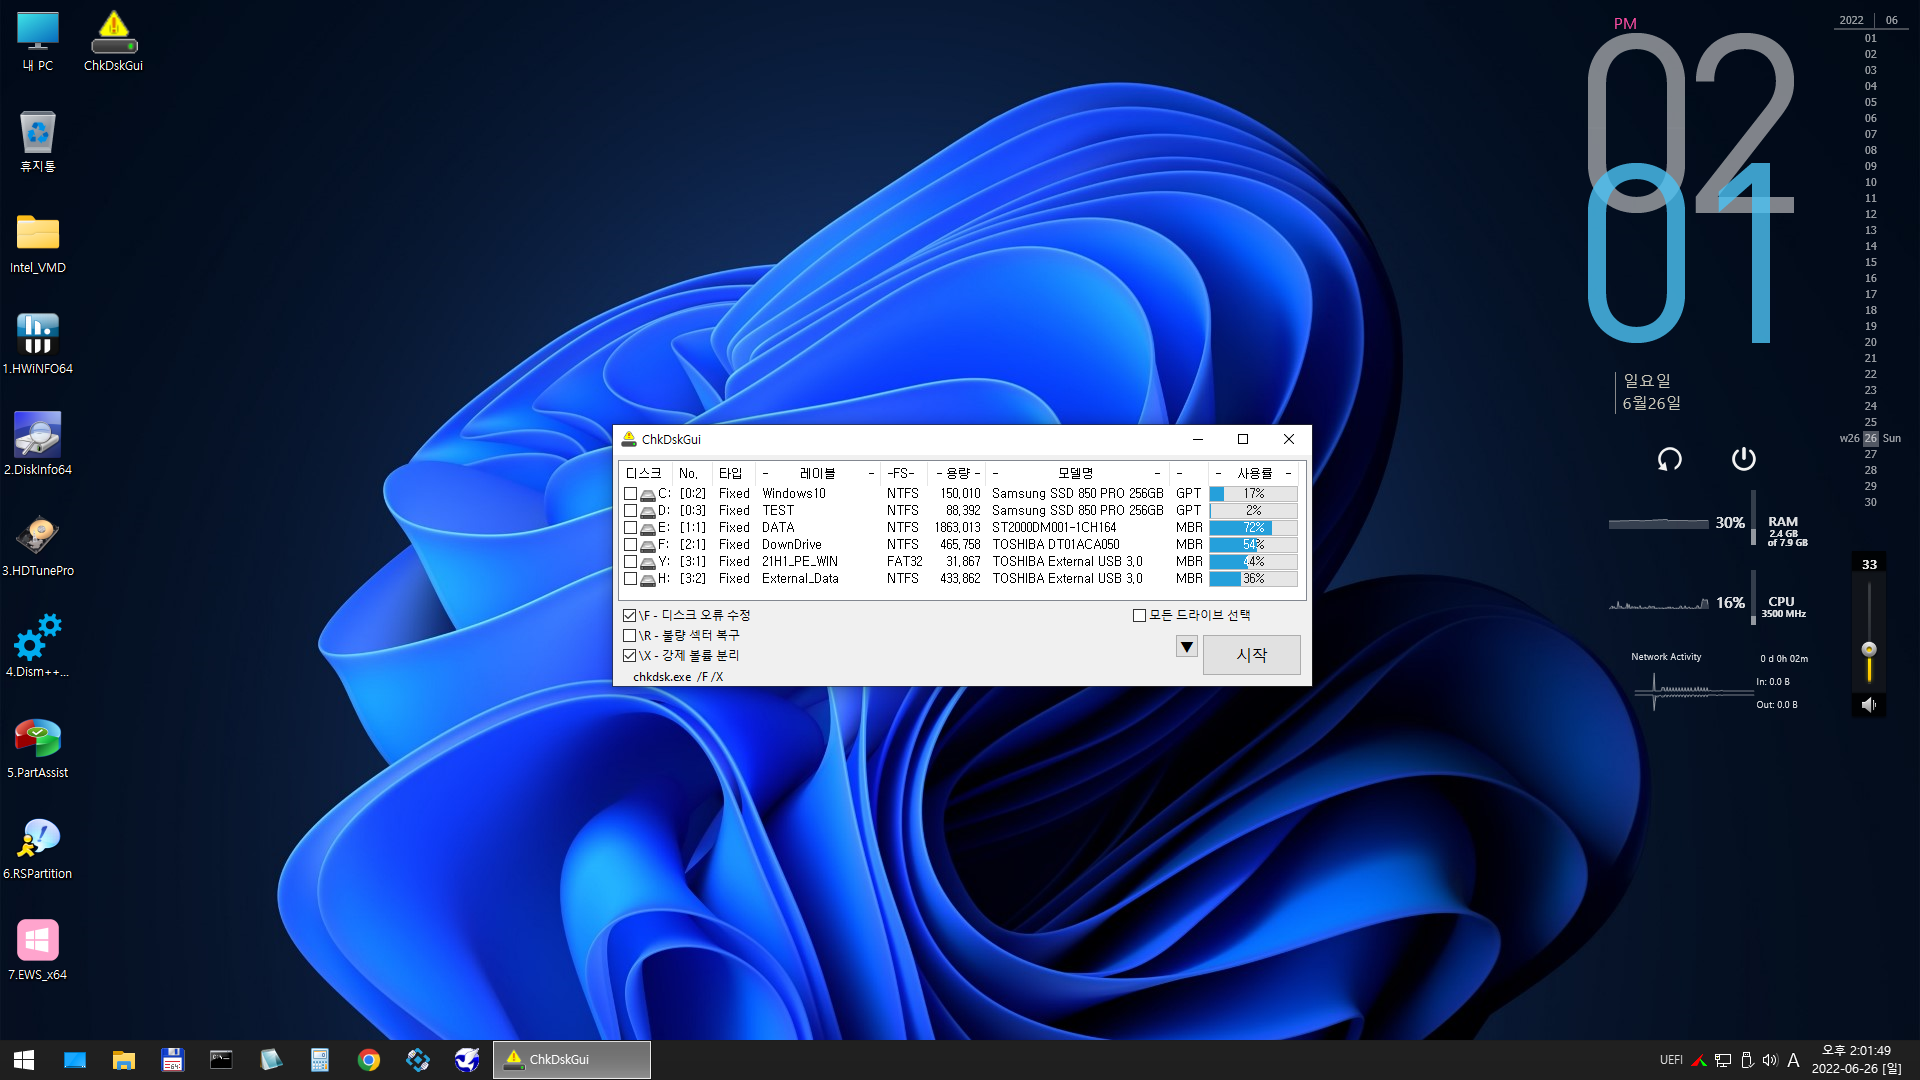
Task: Launch 3.HDTunePro from the desktop
Action: tap(38, 546)
